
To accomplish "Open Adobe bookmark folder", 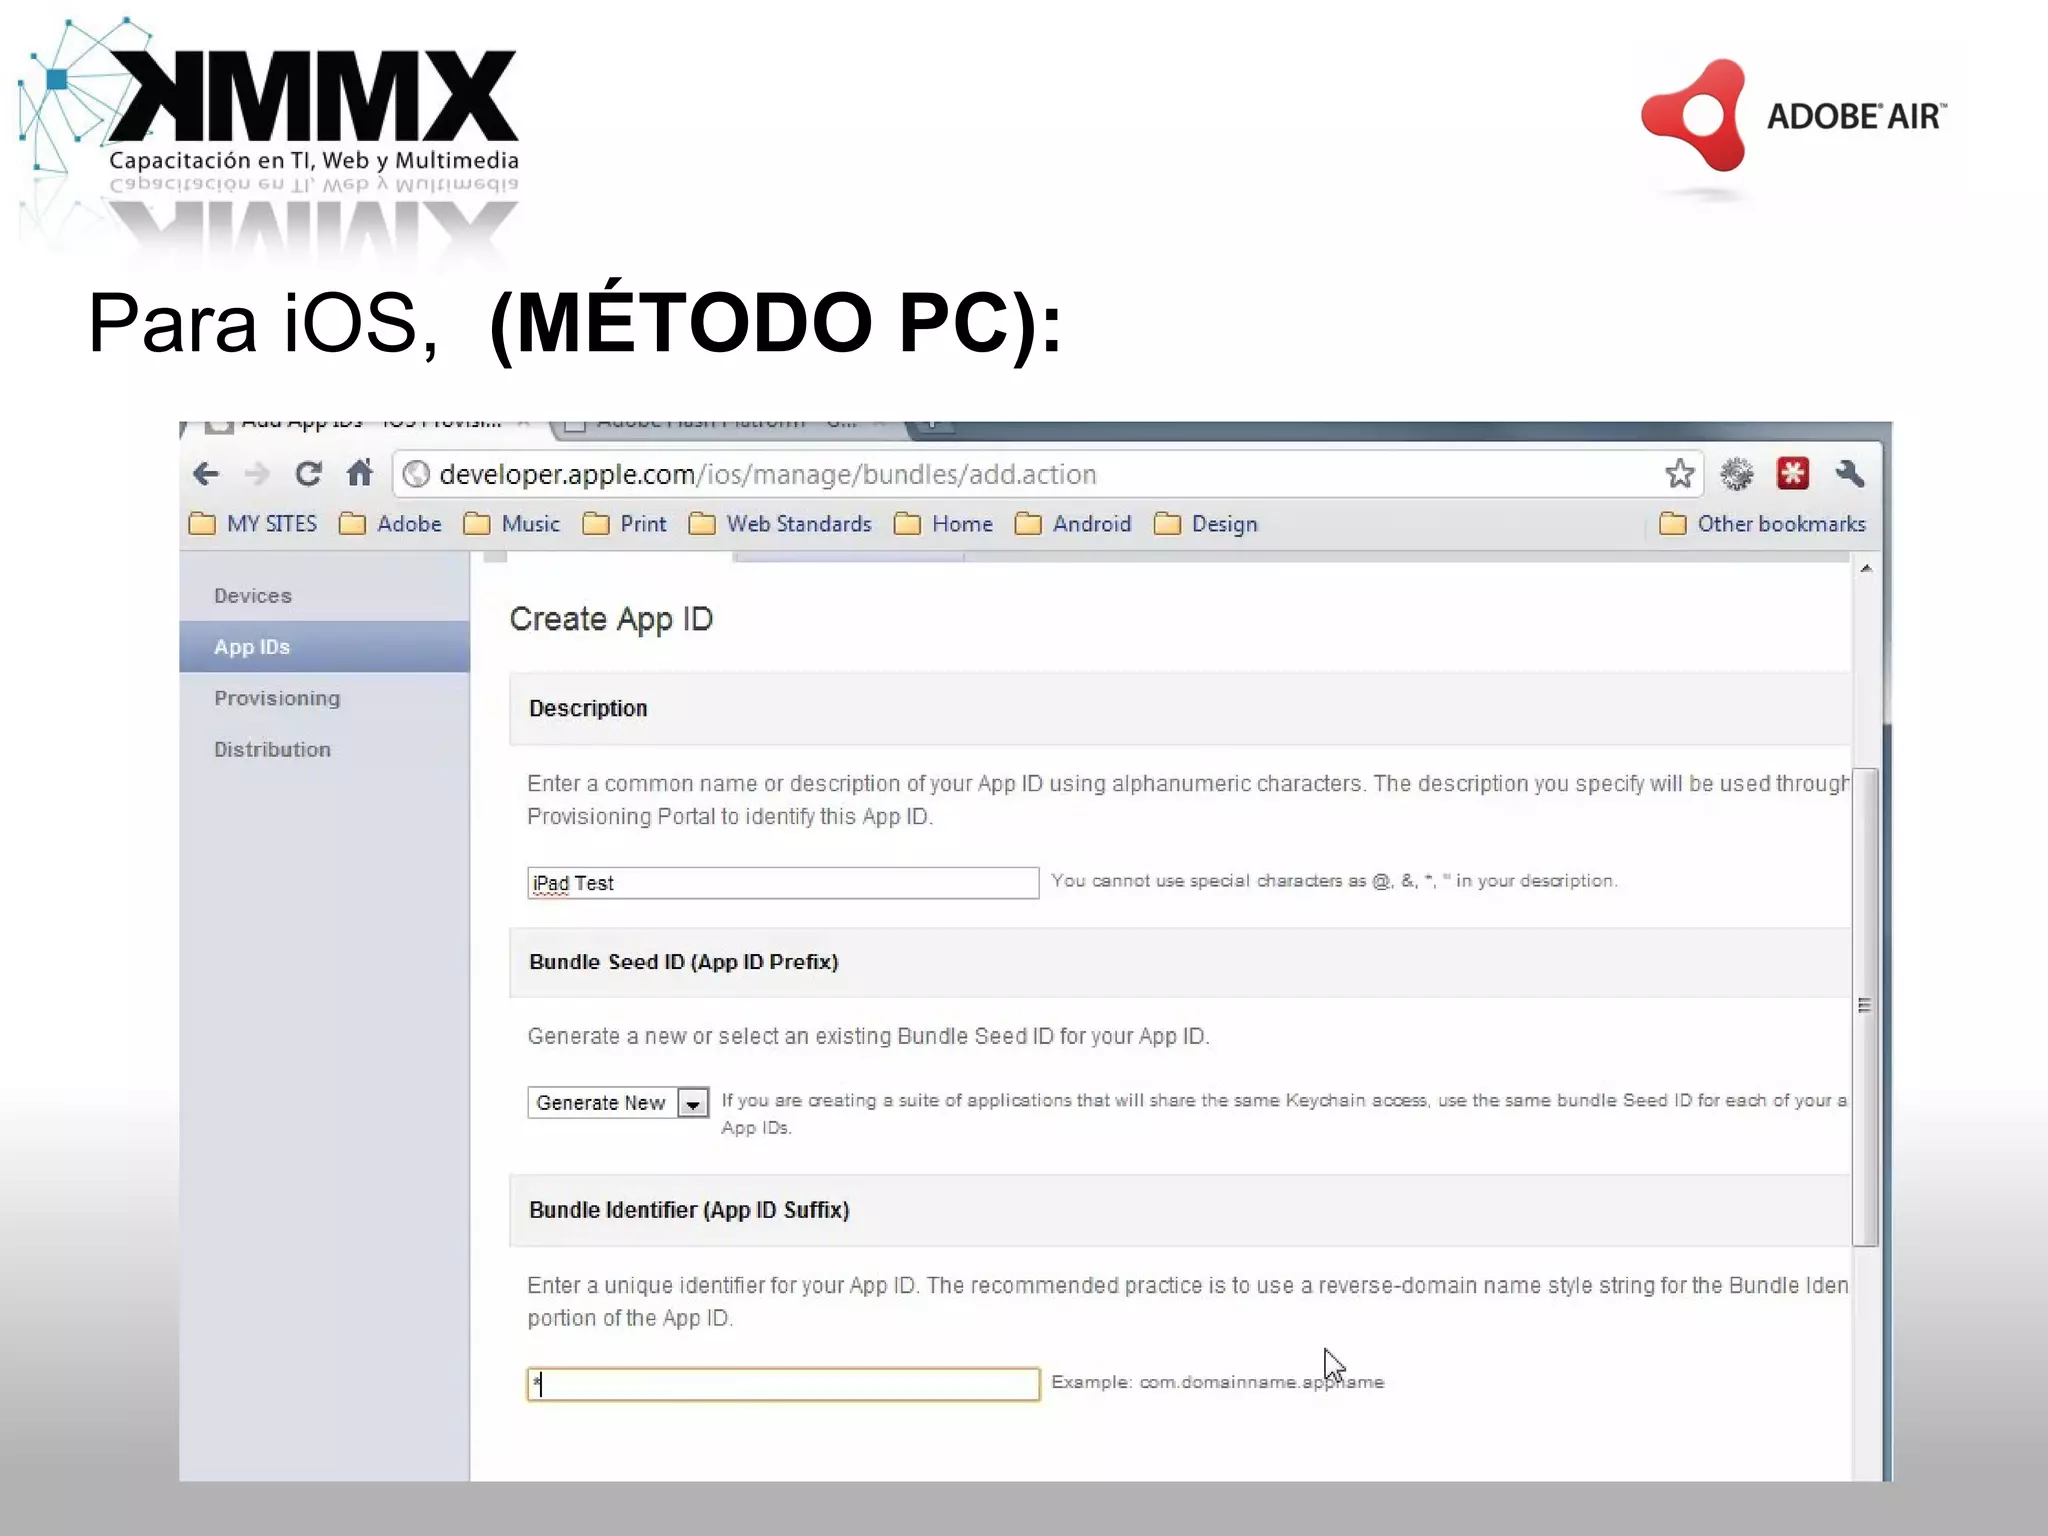I will [390, 524].
